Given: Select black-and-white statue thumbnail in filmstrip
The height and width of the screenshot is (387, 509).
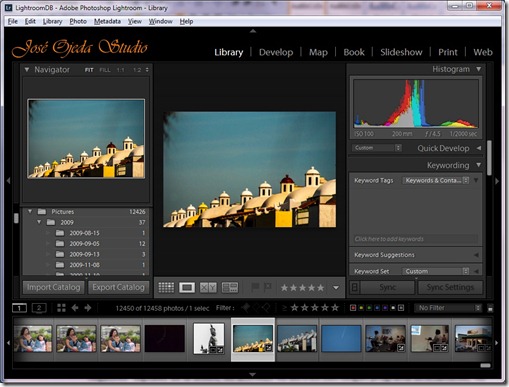Looking at the screenshot, I should (209, 339).
